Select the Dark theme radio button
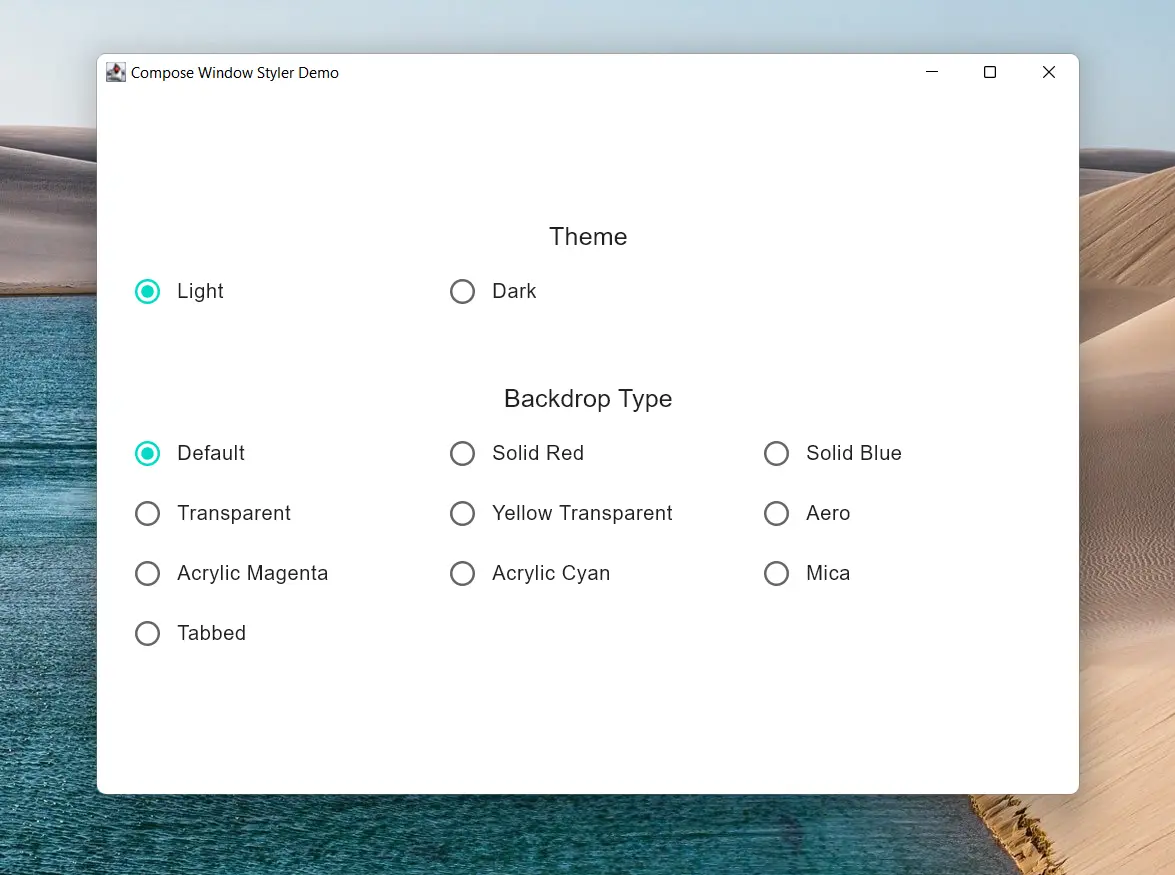 point(462,291)
